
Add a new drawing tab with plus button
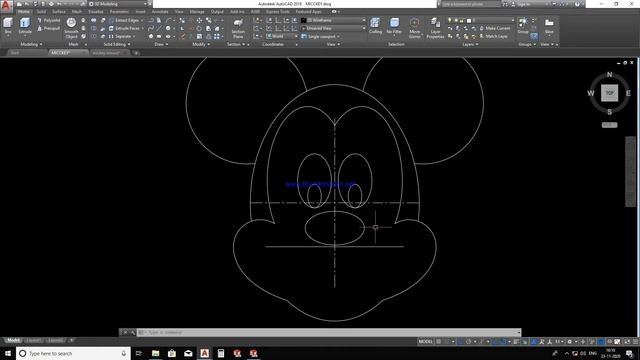coord(136,53)
